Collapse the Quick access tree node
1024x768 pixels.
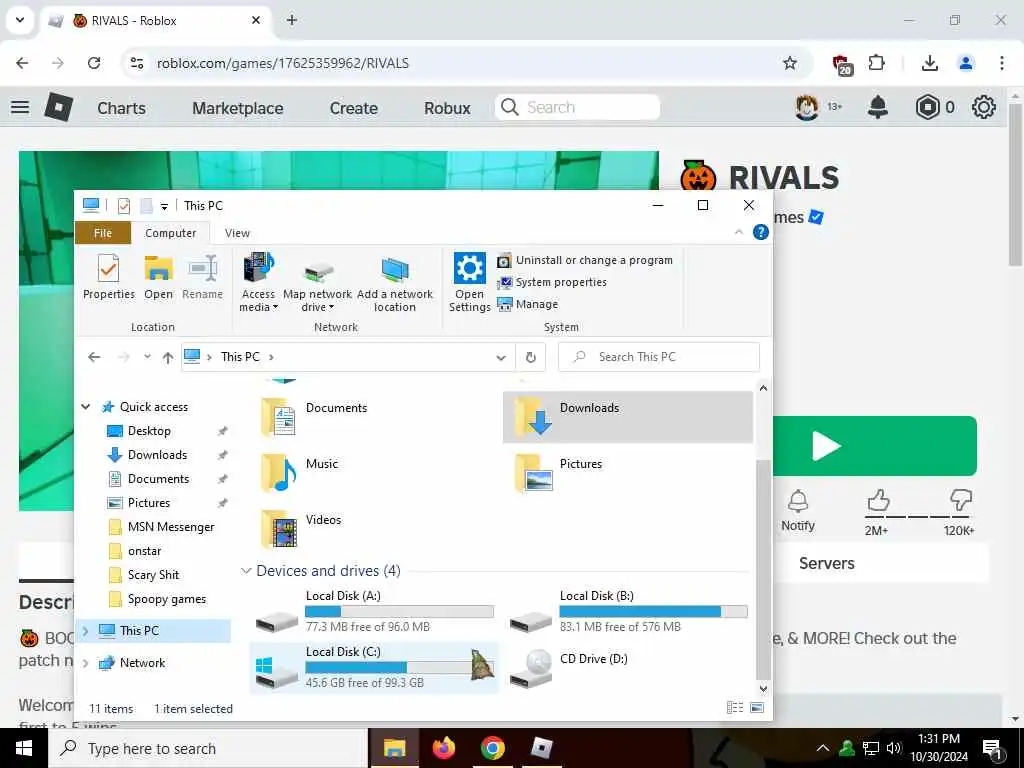tap(86, 407)
